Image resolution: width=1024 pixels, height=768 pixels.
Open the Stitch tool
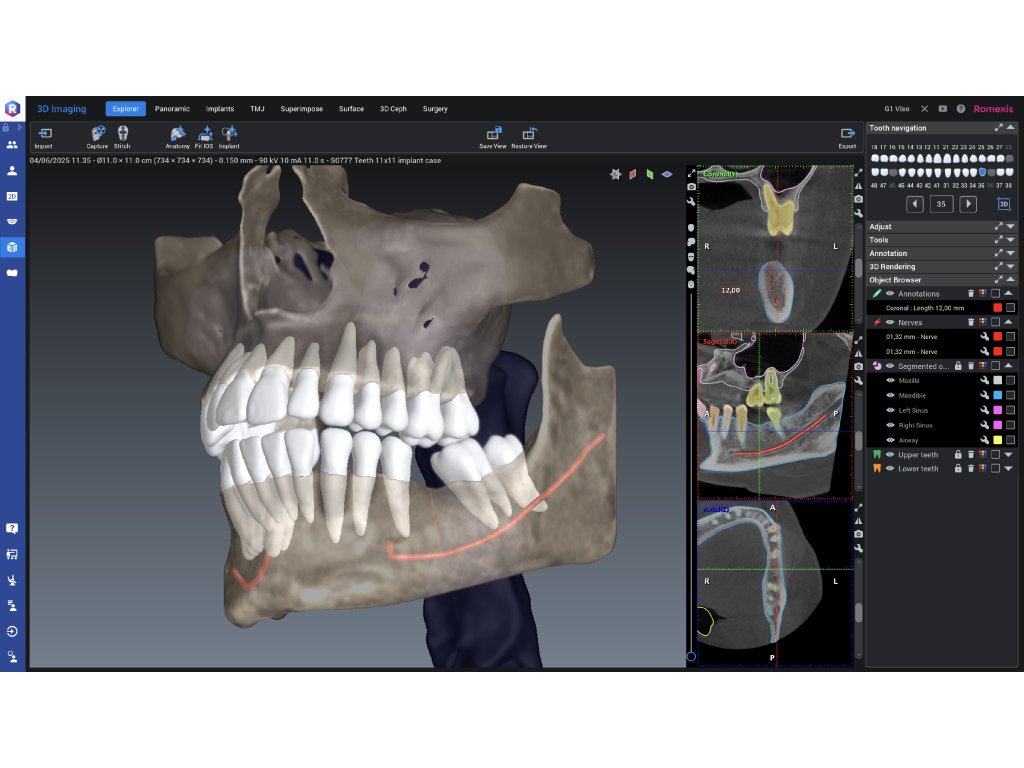pos(122,134)
